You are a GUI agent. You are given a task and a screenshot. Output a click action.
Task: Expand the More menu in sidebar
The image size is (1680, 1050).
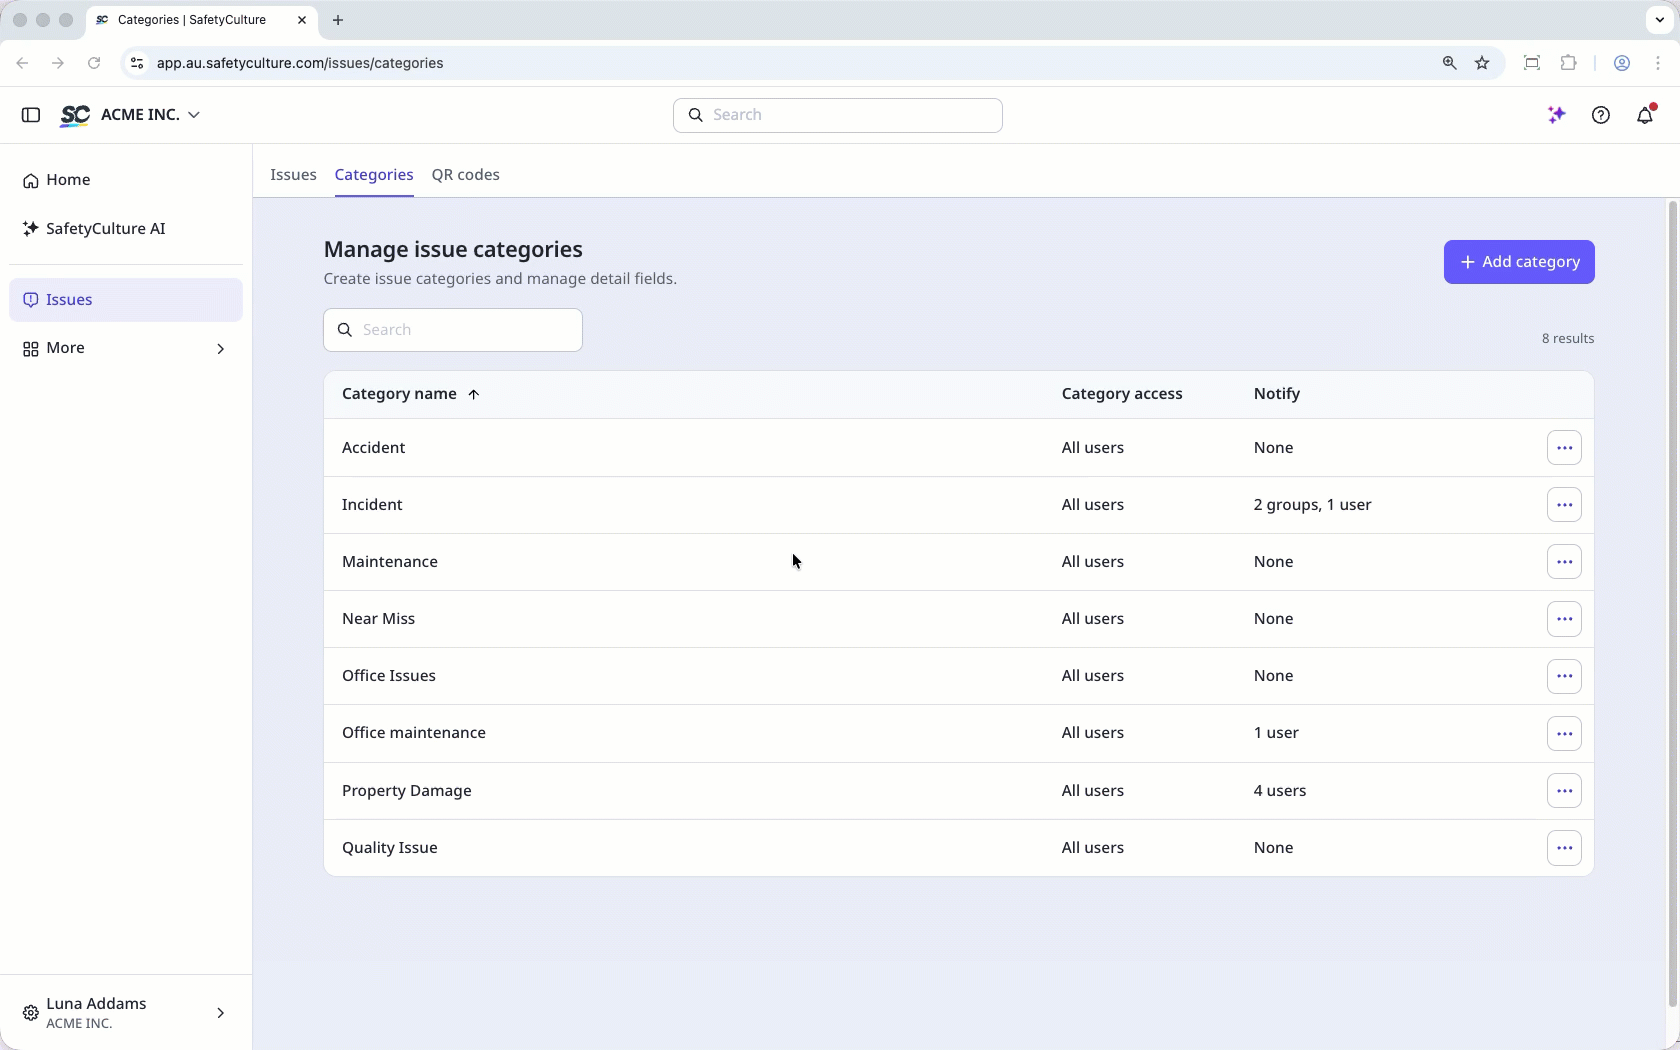pos(126,348)
